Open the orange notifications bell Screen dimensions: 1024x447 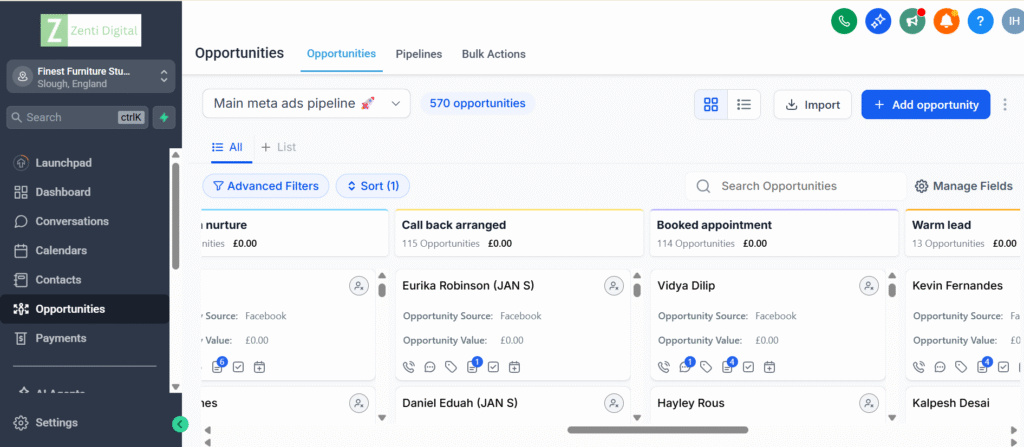click(x=945, y=20)
